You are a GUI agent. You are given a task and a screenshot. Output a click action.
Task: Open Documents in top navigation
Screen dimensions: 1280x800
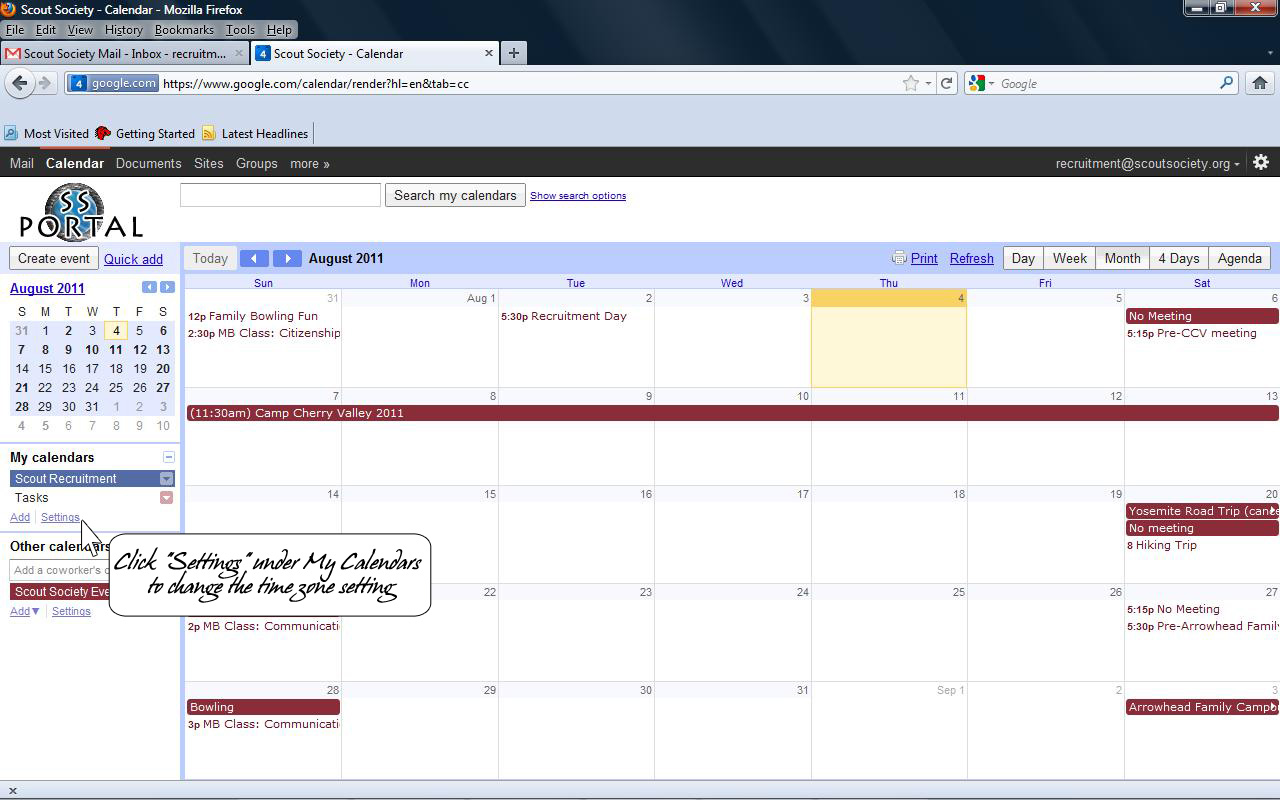[x=148, y=163]
